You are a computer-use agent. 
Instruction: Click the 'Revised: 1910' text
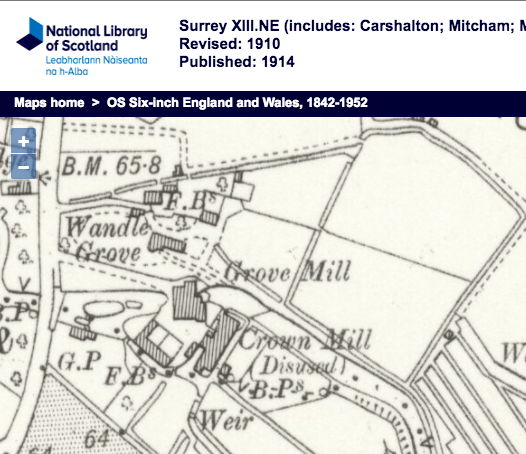point(230,44)
